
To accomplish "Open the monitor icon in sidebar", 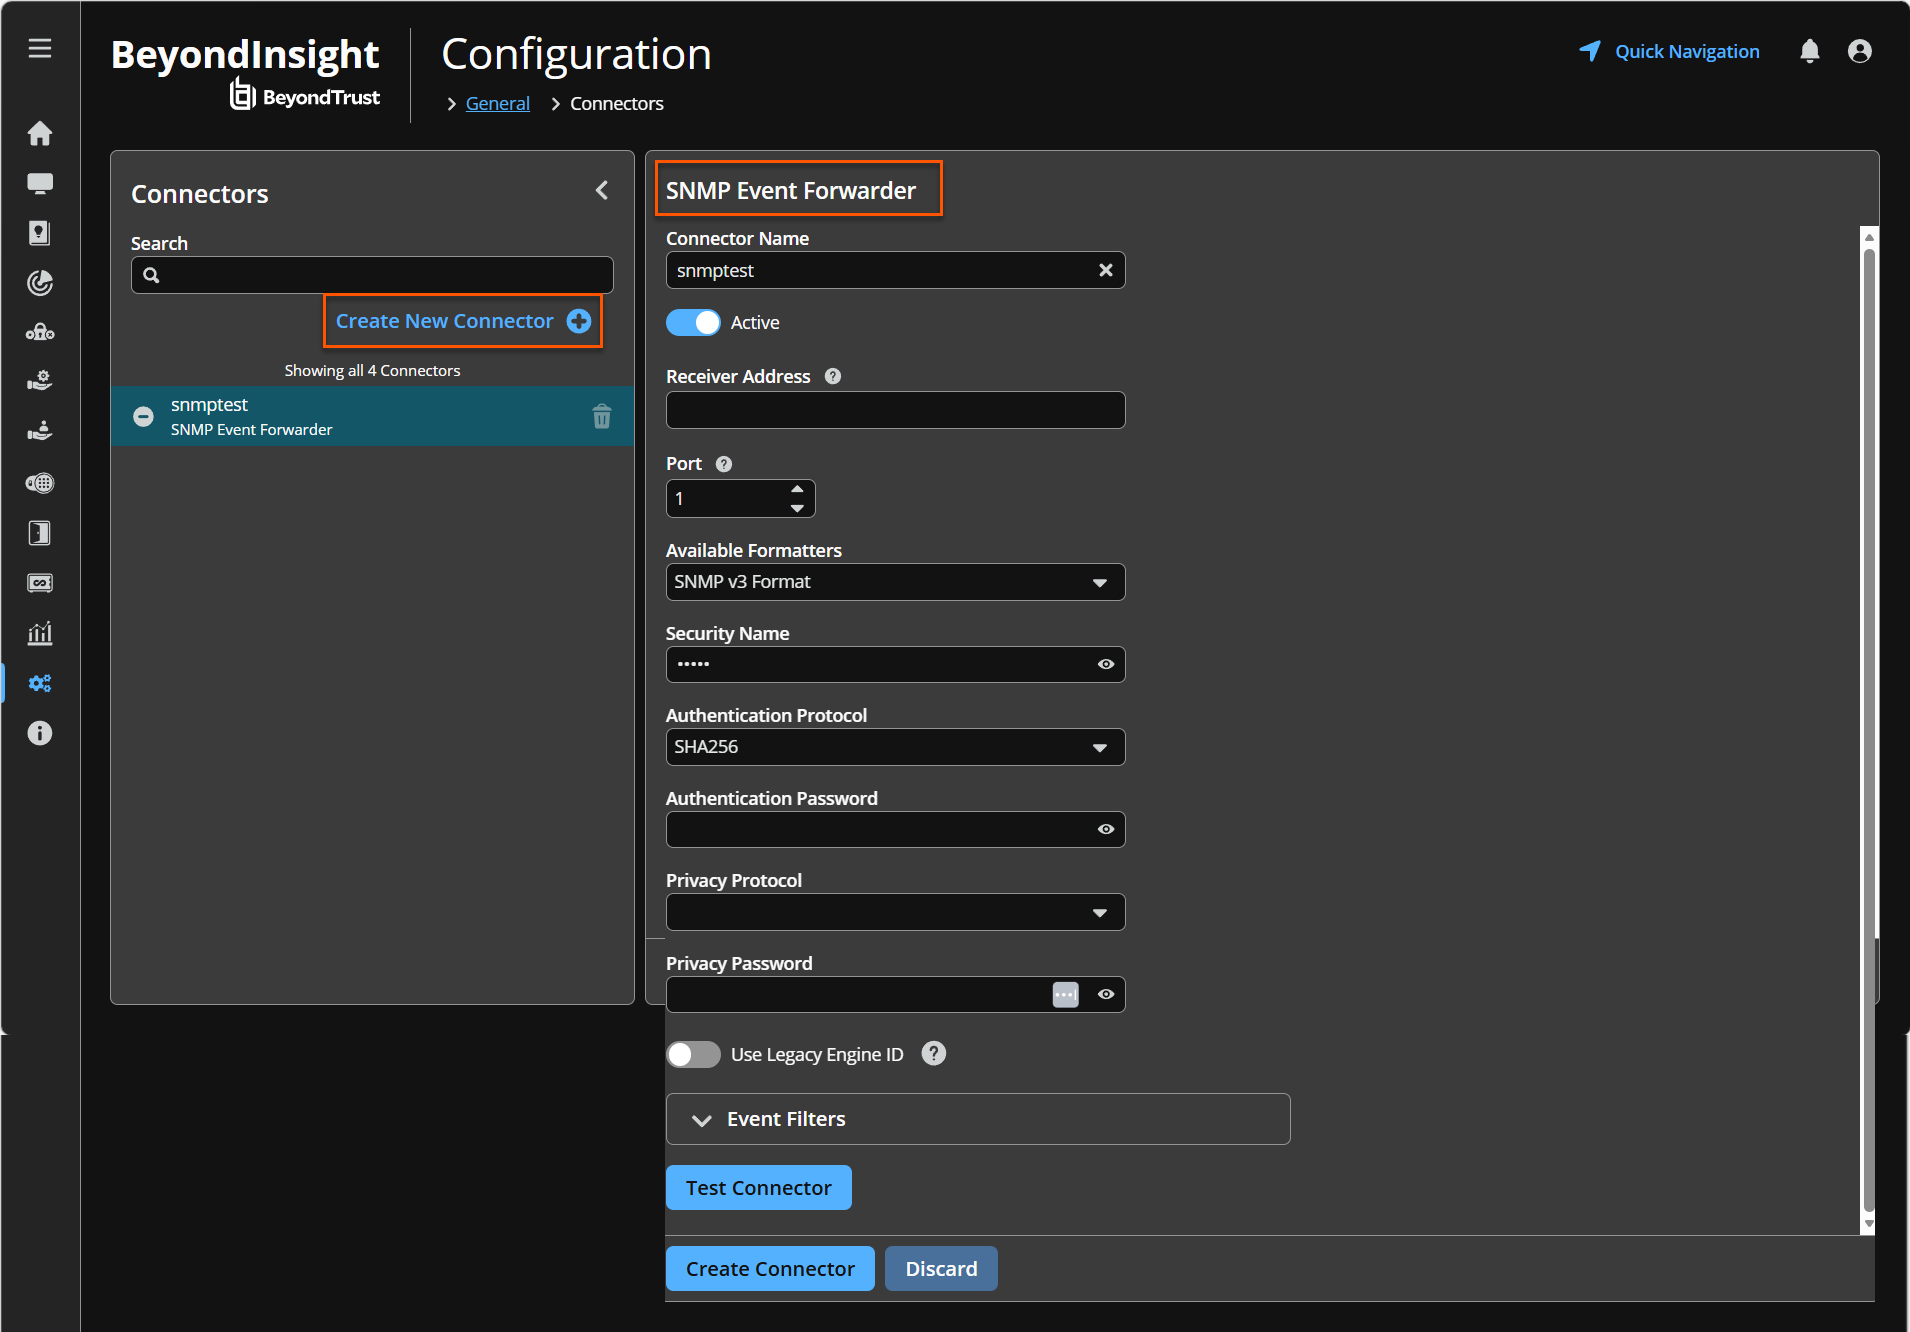I will pos(40,183).
